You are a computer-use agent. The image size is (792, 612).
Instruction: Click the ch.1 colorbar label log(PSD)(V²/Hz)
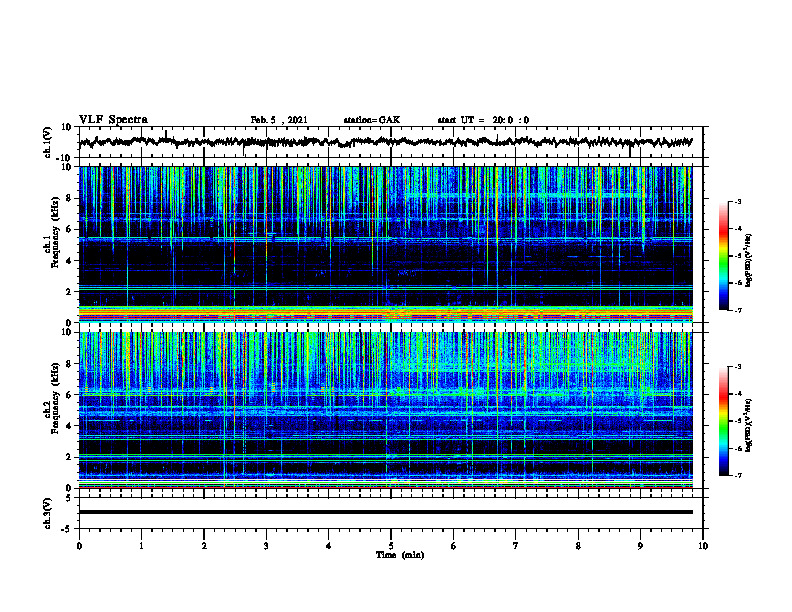748,261
